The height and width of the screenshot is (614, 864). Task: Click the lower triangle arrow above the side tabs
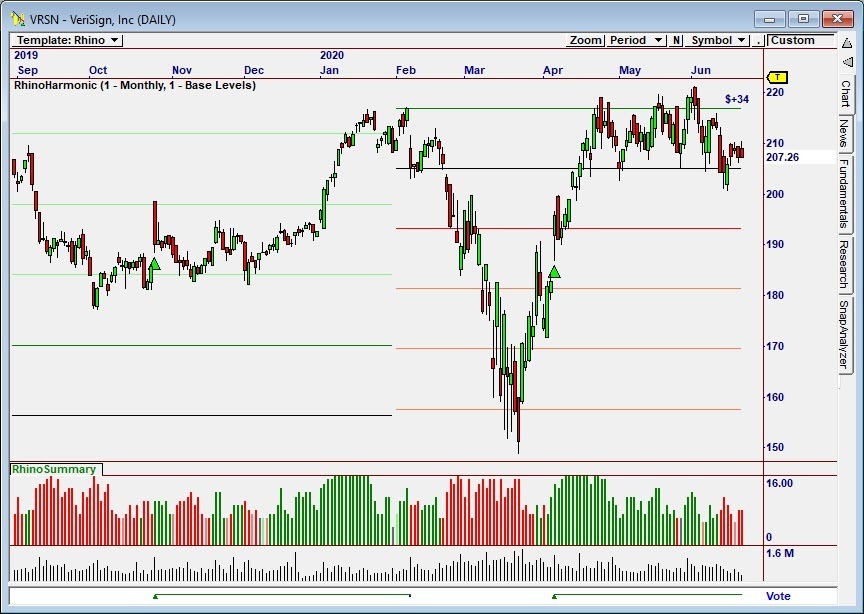847,62
